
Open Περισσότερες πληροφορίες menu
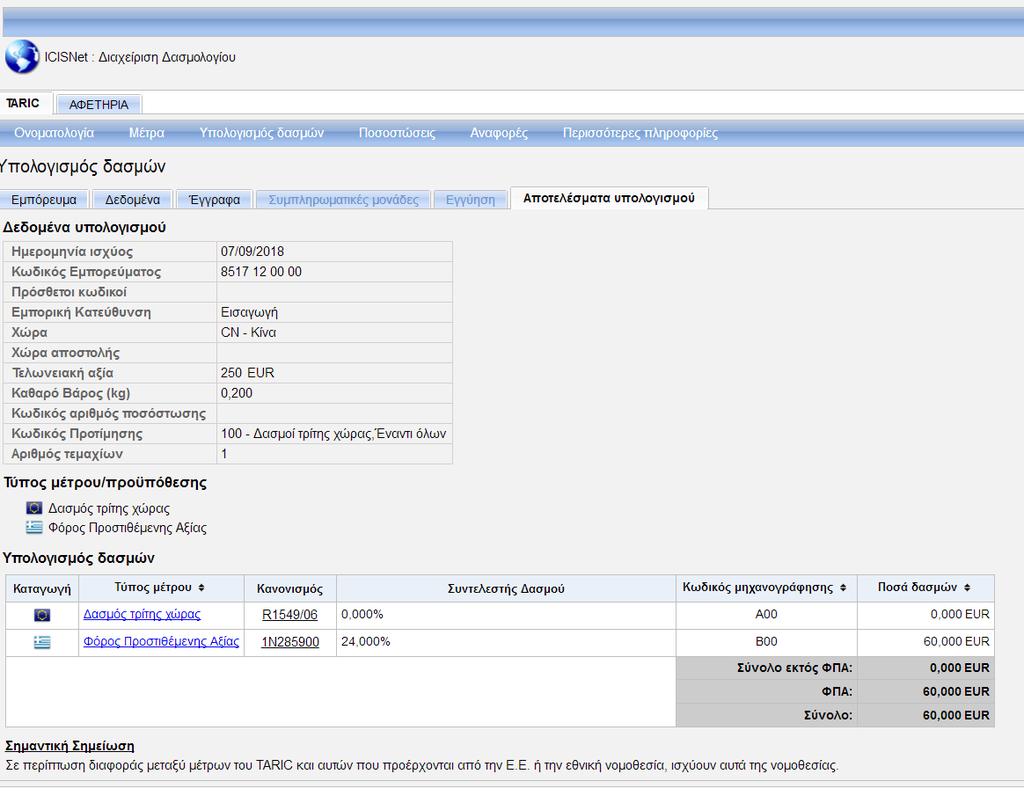pos(640,133)
